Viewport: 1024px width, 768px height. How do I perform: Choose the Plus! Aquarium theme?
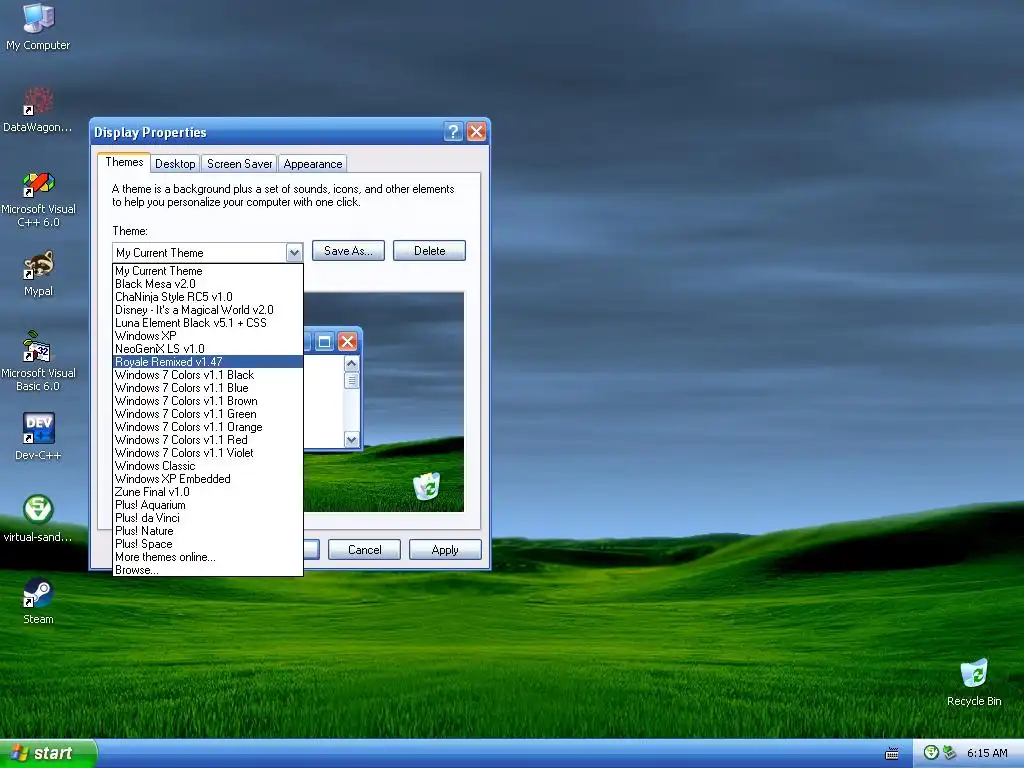coord(208,505)
